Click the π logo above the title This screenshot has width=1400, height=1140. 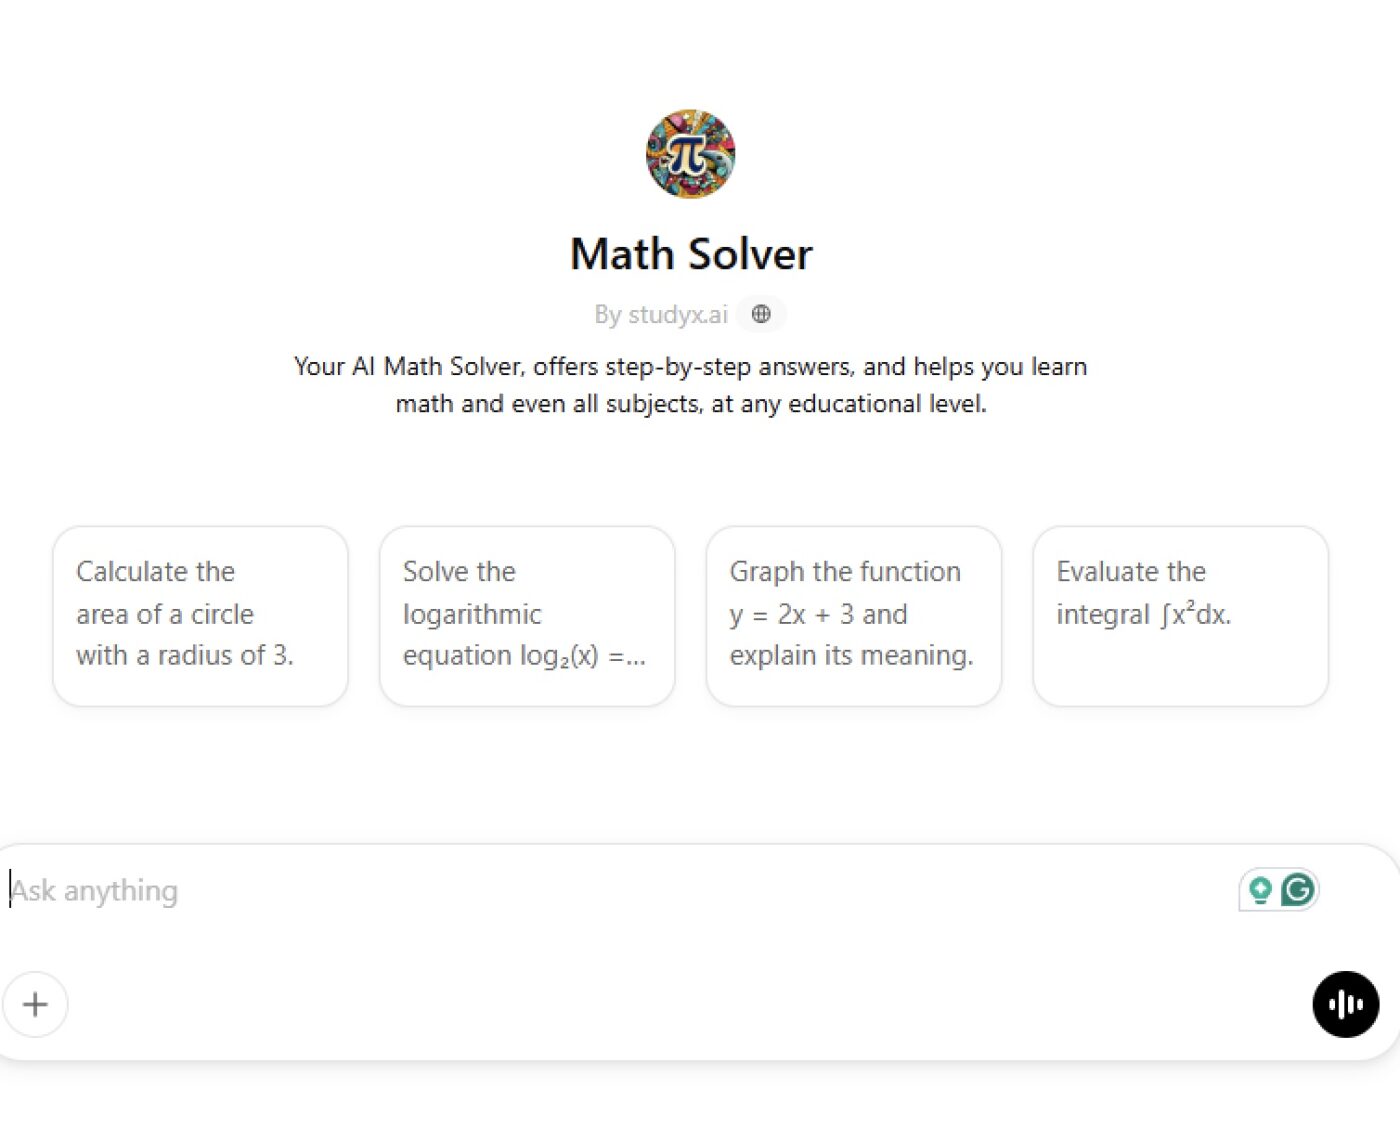(x=689, y=153)
